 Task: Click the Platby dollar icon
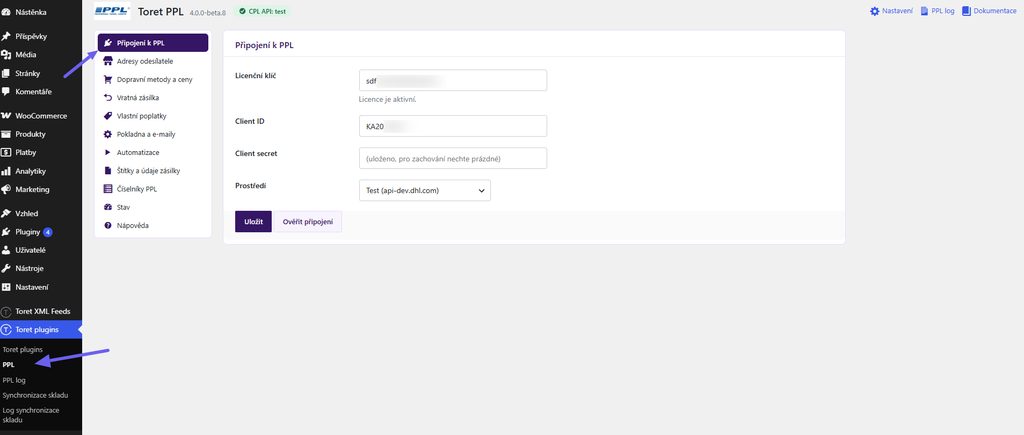tap(6, 152)
